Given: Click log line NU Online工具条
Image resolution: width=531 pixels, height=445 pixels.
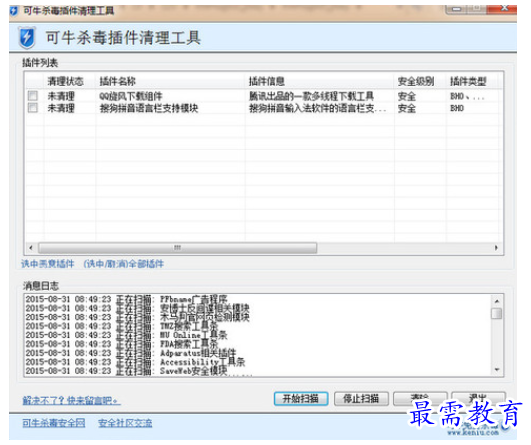Looking at the screenshot, I should tap(127, 335).
